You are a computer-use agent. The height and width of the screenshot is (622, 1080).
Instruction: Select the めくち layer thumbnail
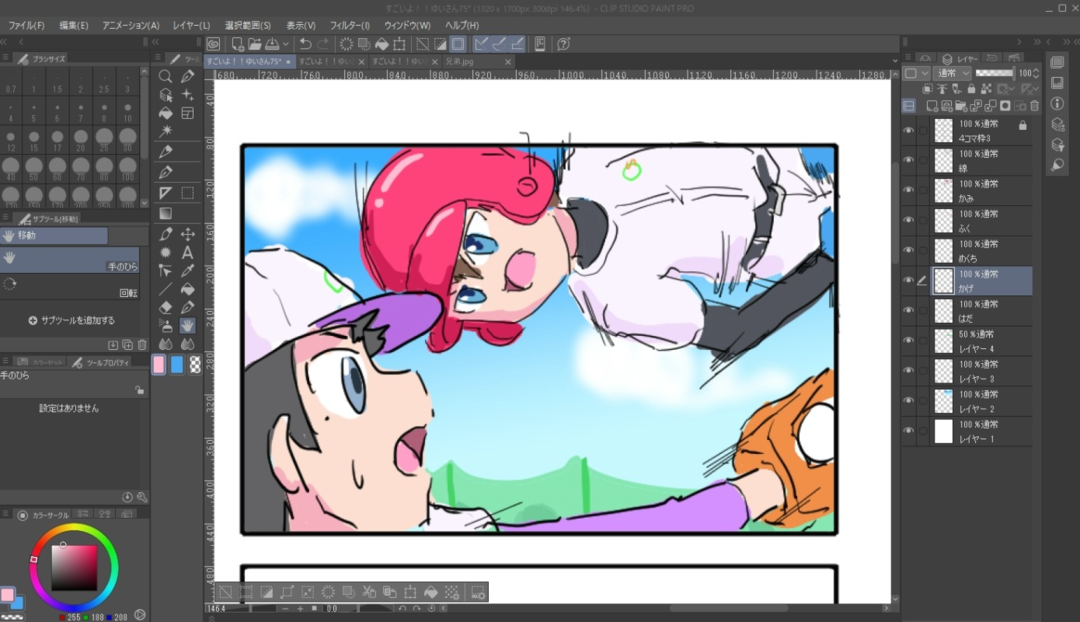[943, 250]
